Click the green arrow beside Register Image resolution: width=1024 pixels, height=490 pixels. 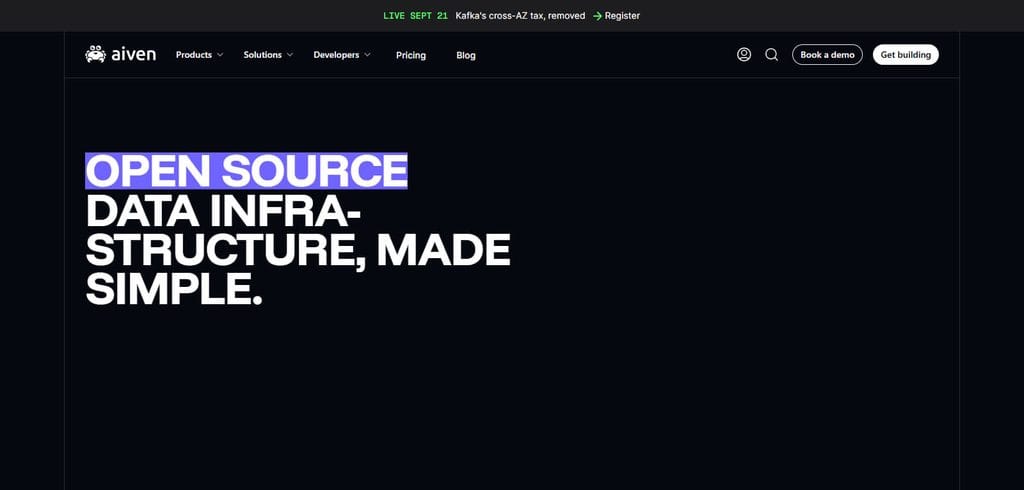(x=597, y=16)
